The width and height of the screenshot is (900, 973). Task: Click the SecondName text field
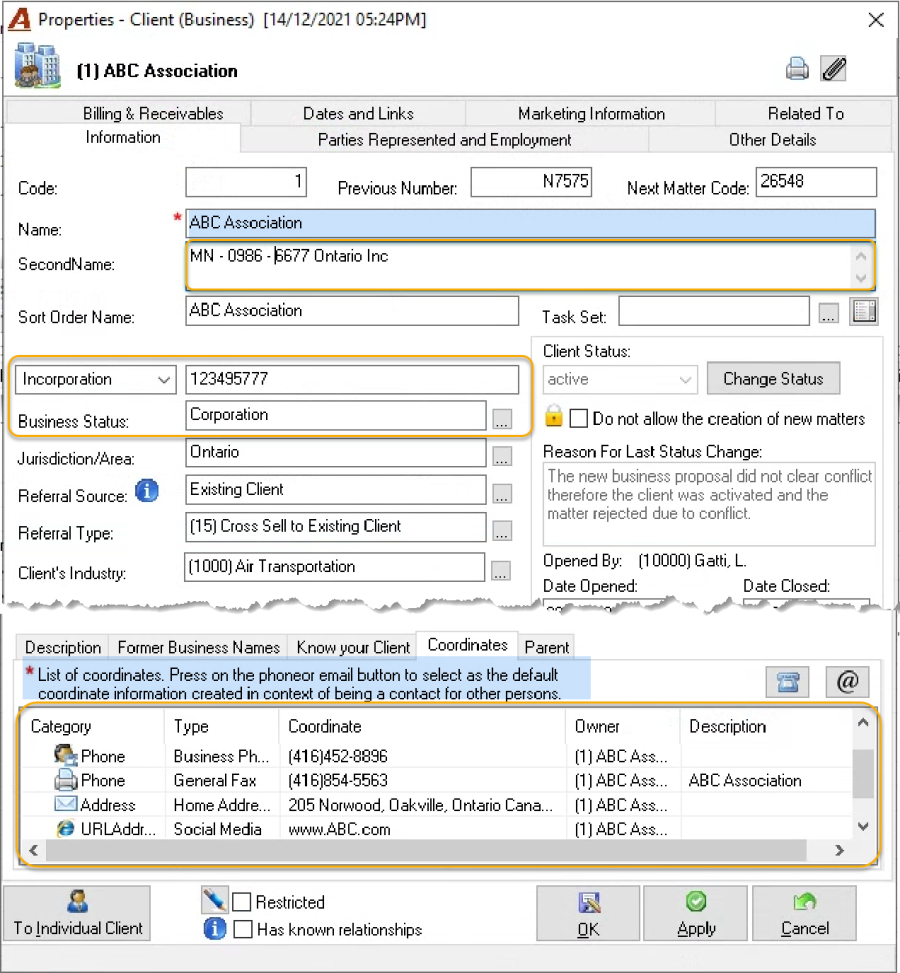[x=531, y=266]
